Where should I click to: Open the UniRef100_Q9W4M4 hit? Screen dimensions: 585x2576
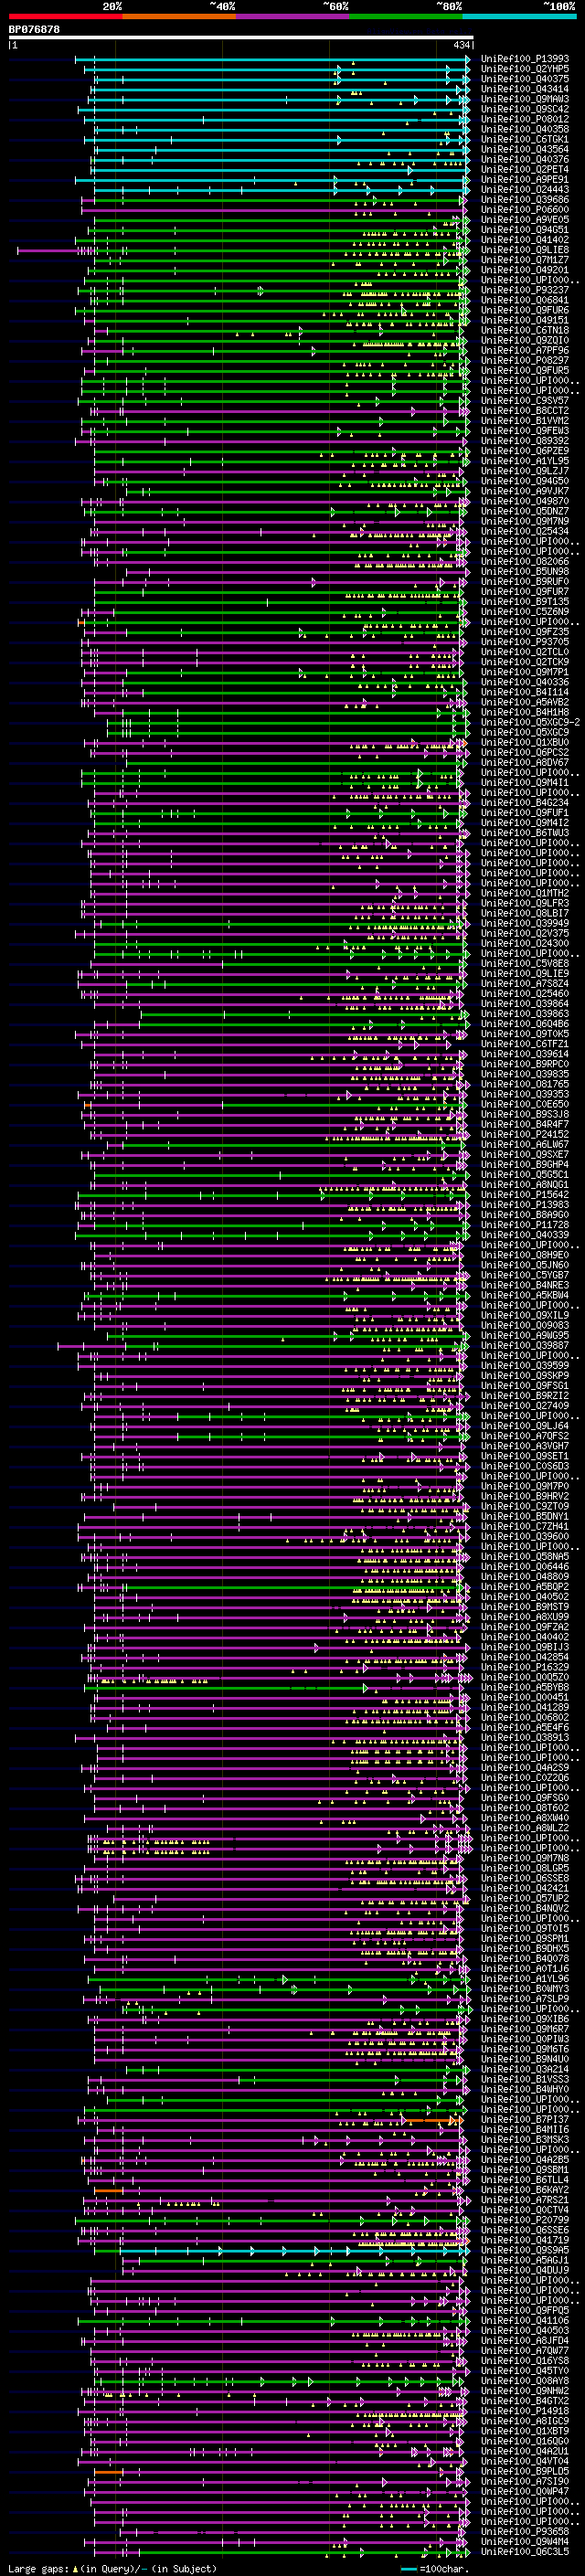point(525,2541)
